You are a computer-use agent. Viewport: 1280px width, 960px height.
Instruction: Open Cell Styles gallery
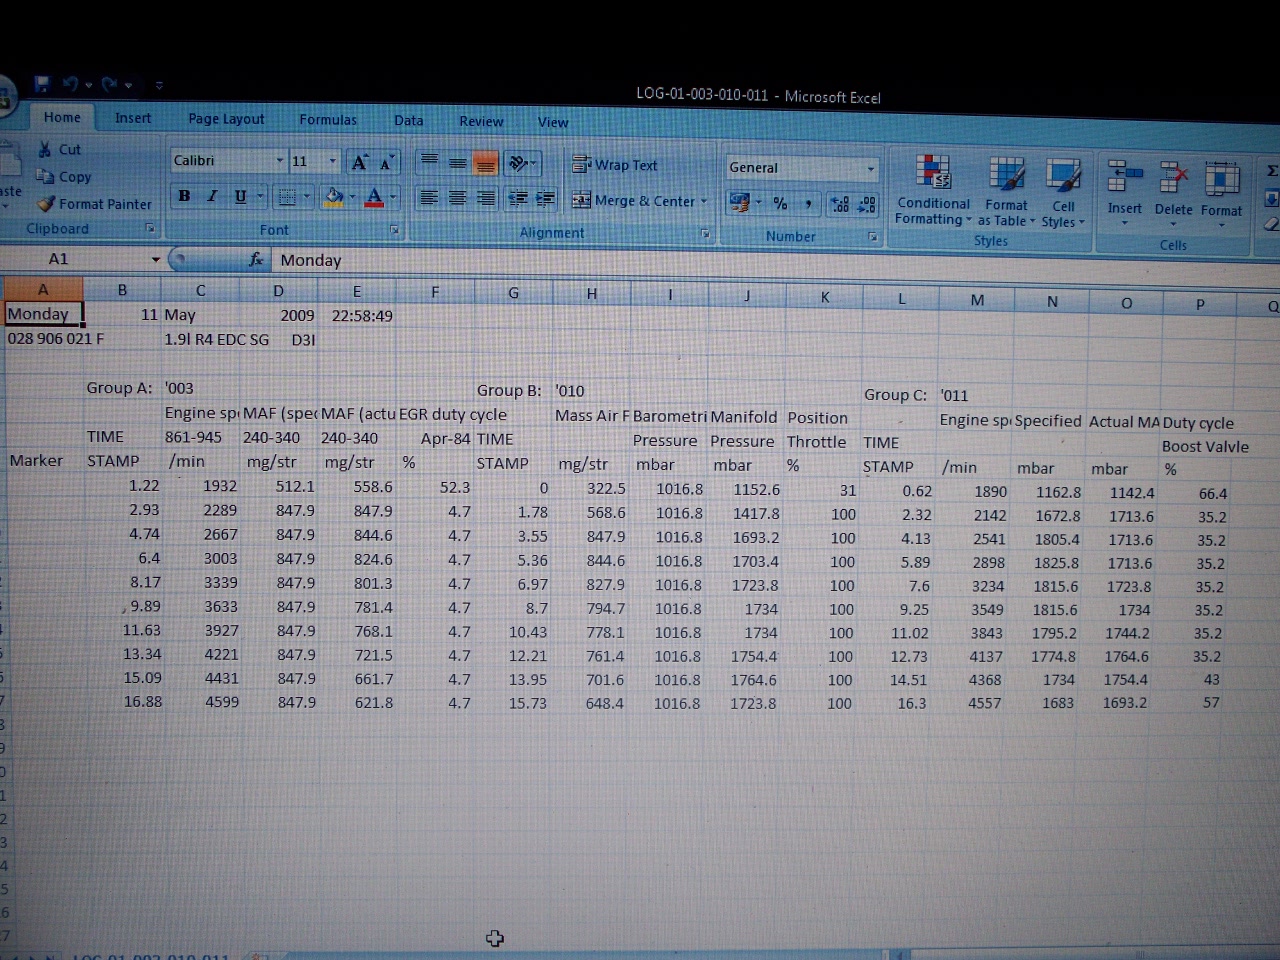click(x=1063, y=192)
